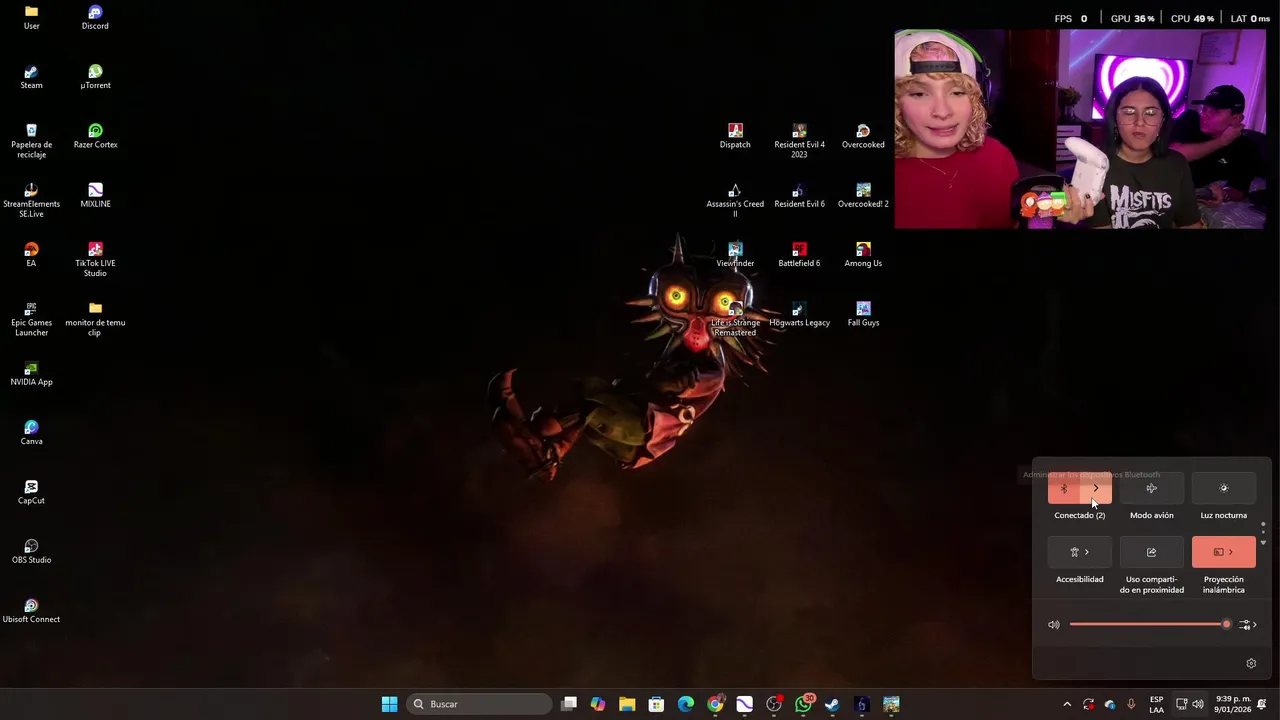Open Proyección inalámbrica options
This screenshot has height=720, width=1280.
[1224, 552]
